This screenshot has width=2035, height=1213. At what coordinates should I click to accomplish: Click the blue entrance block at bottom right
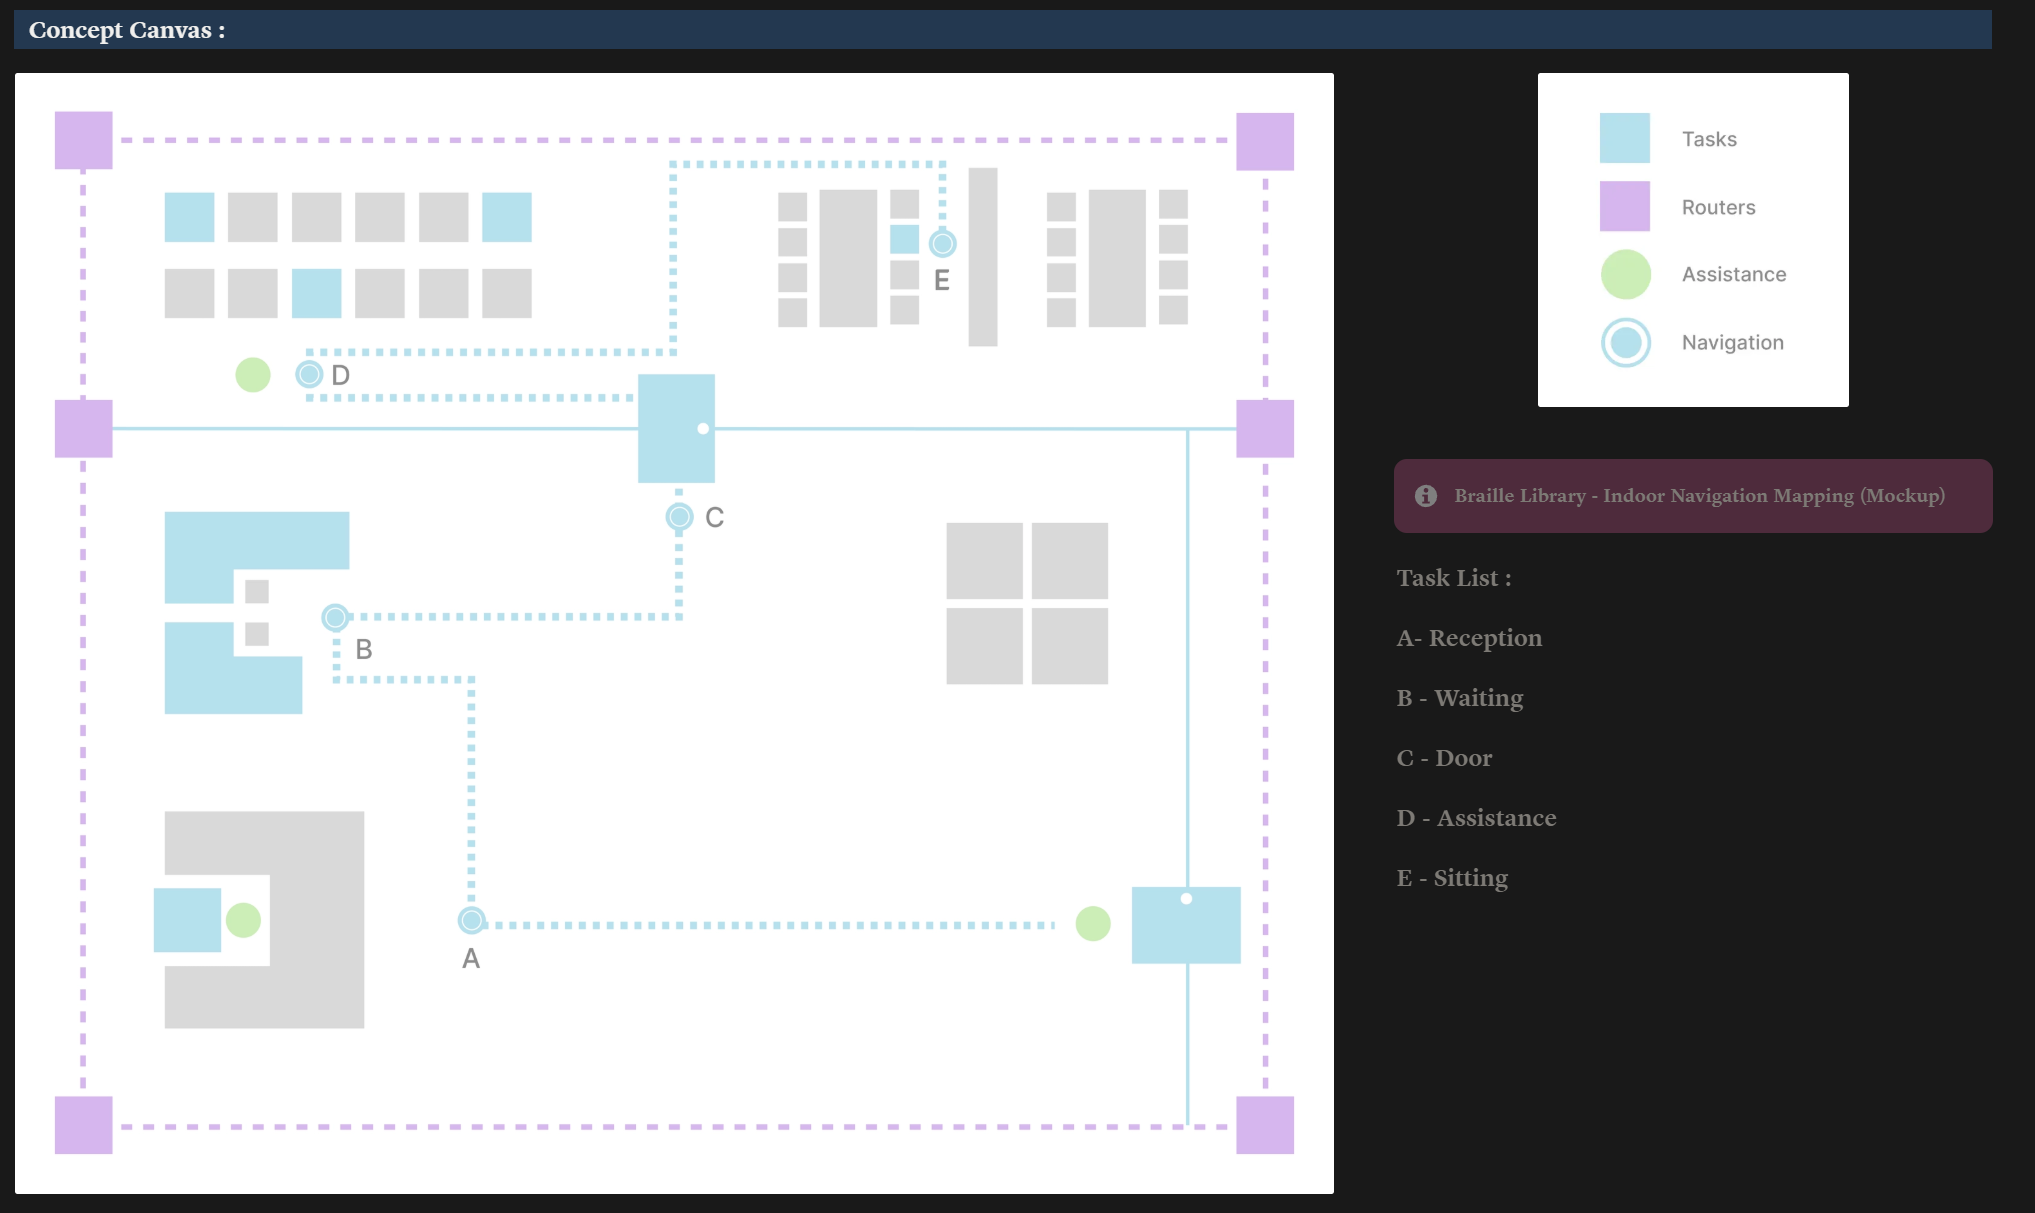1186,930
